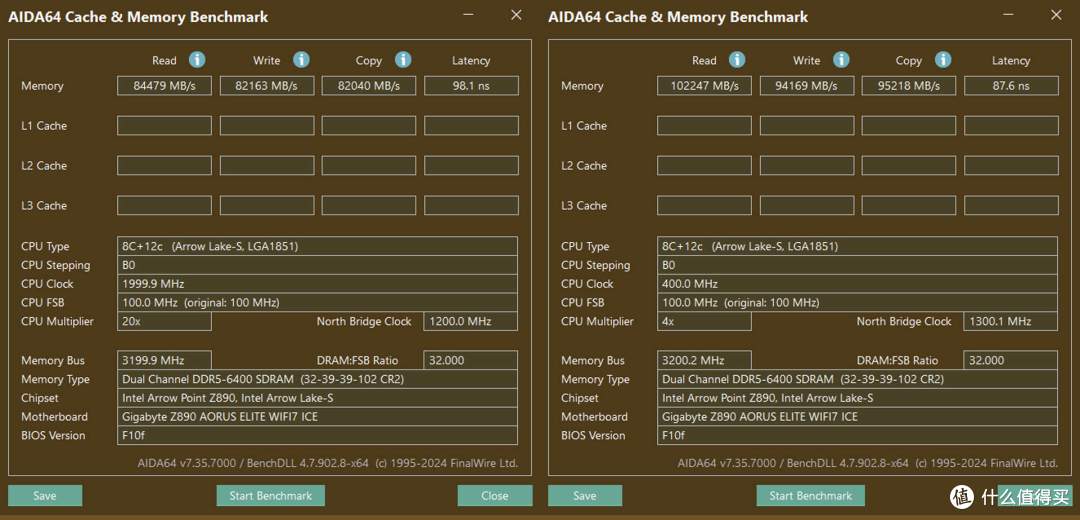The width and height of the screenshot is (1080, 520).
Task: Click CPU Stepping B0 in right window
Action: point(858,265)
